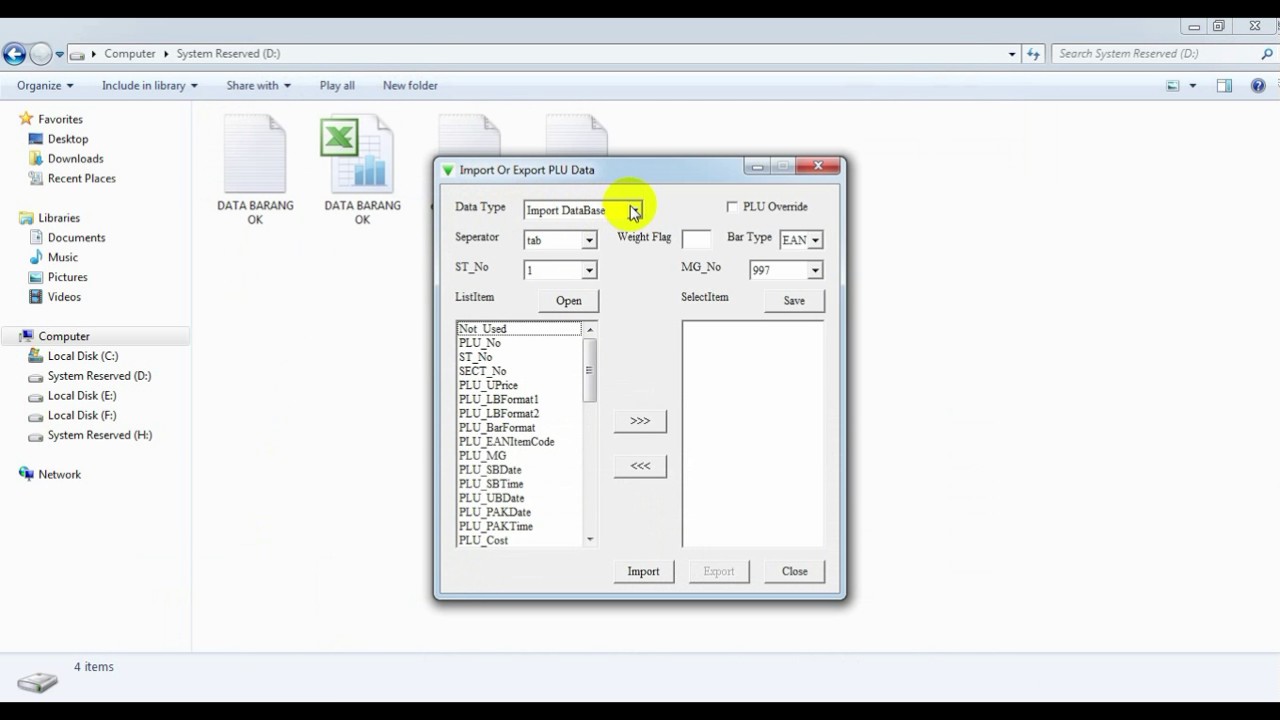The width and height of the screenshot is (1280, 720).
Task: Select ST_No in the ListItem list
Action: coord(475,357)
